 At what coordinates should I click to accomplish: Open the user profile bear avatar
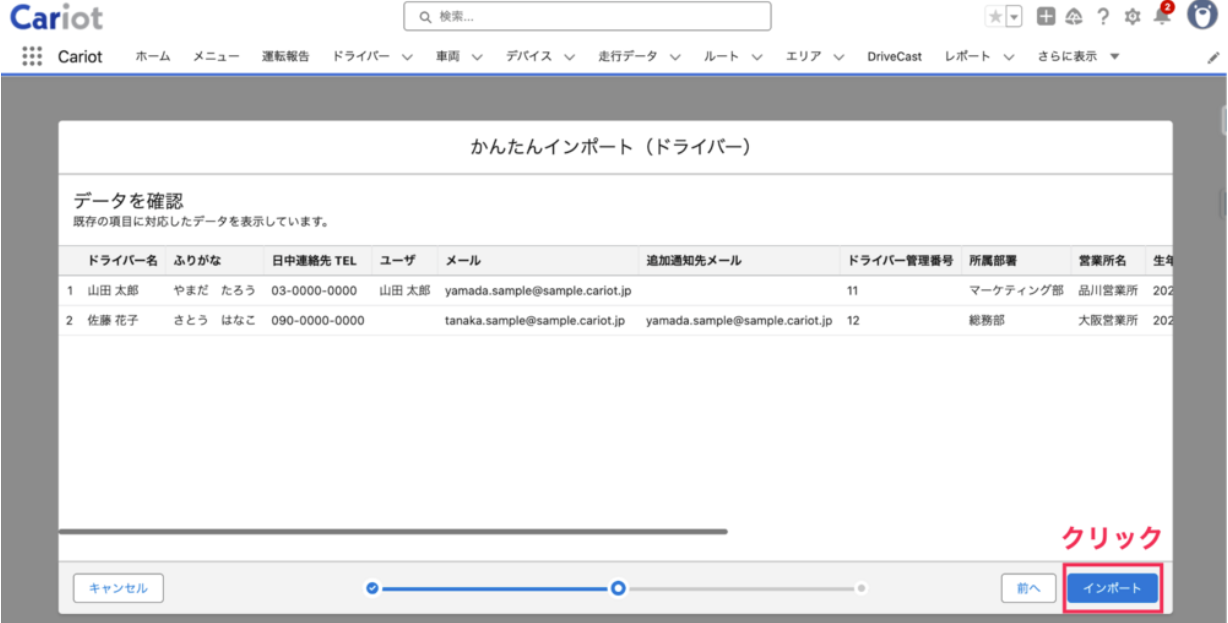(1202, 16)
